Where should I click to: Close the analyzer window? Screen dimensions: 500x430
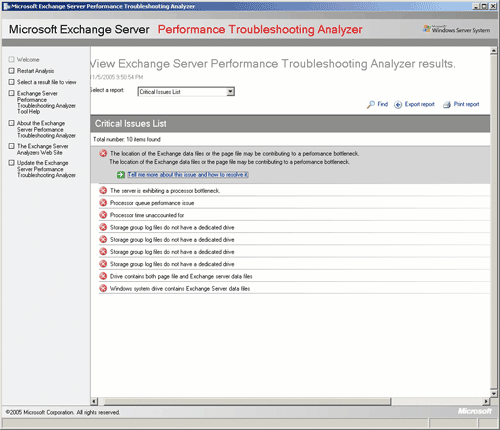pos(493,6)
